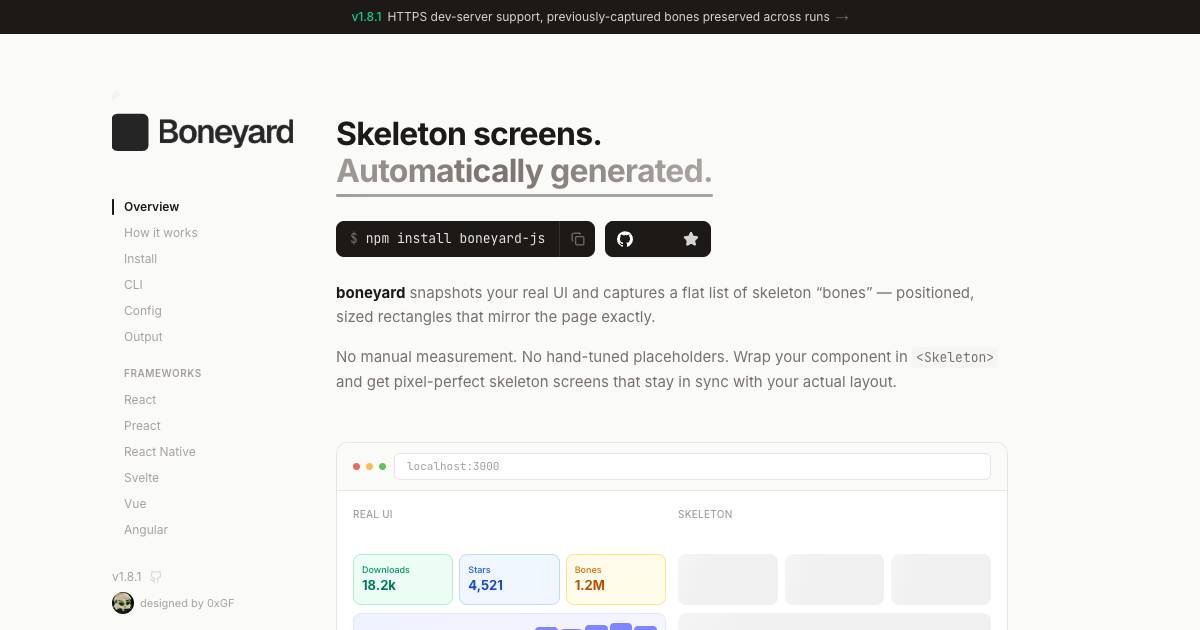Open the Install page
Image resolution: width=1200 pixels, height=630 pixels.
pyautogui.click(x=141, y=259)
